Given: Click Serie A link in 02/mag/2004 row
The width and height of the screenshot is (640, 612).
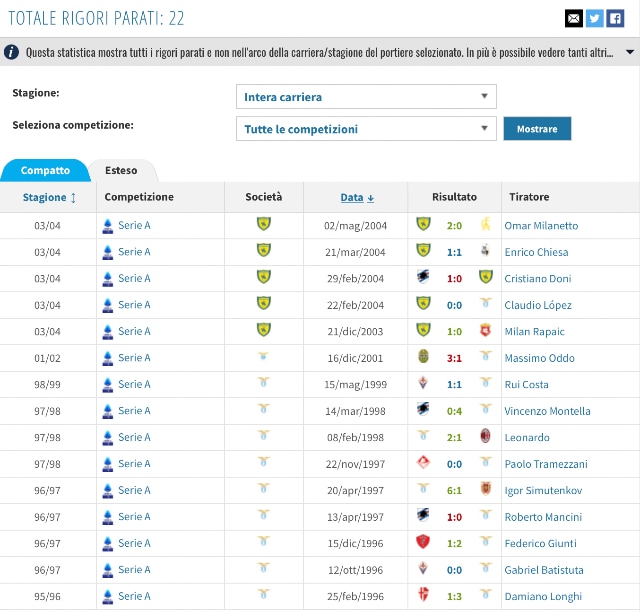Looking at the screenshot, I should [134, 225].
